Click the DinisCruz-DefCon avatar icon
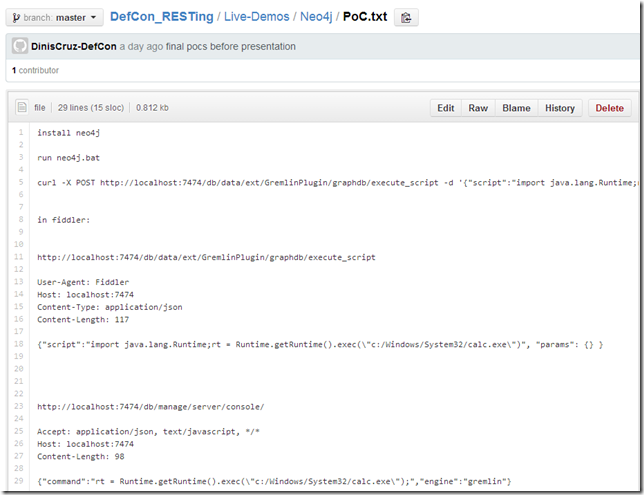Screen dimensions: 644x495 (x=20, y=46)
